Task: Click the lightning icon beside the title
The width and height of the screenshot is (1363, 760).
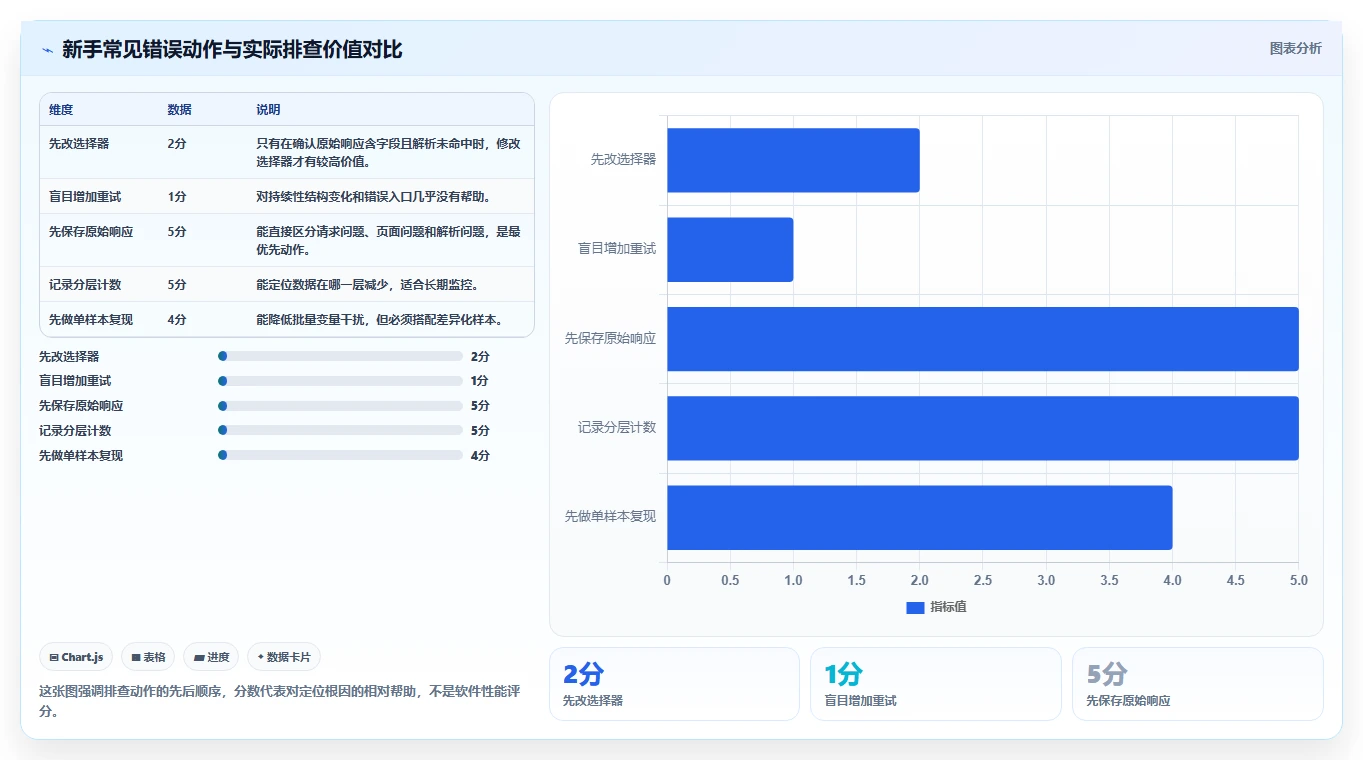Action: (47, 50)
